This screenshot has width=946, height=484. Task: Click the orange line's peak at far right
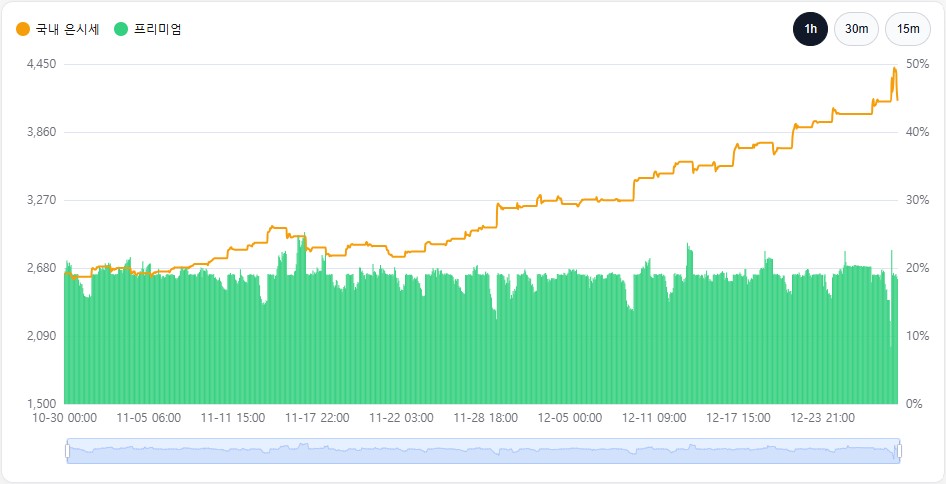pos(894,68)
